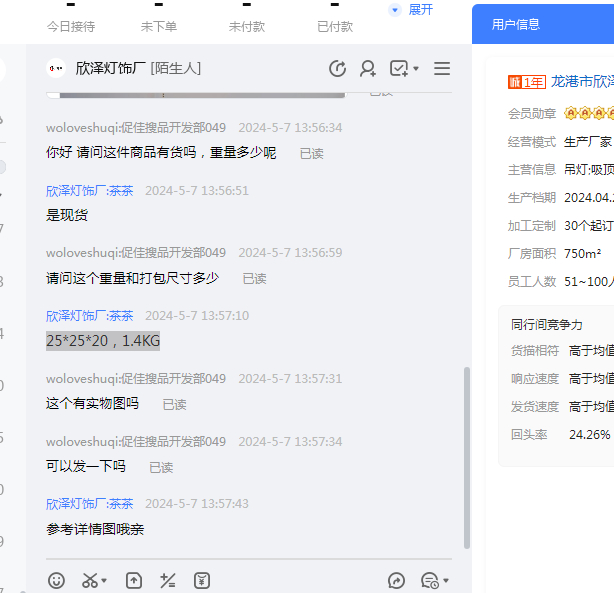Open the 龙港市欣泽 company link
The width and height of the screenshot is (614, 593).
click(582, 81)
